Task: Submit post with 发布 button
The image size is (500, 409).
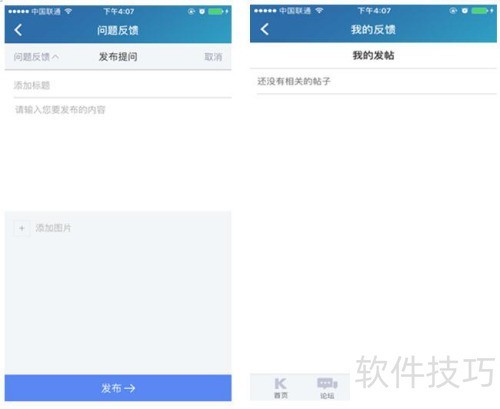Action: (118, 388)
